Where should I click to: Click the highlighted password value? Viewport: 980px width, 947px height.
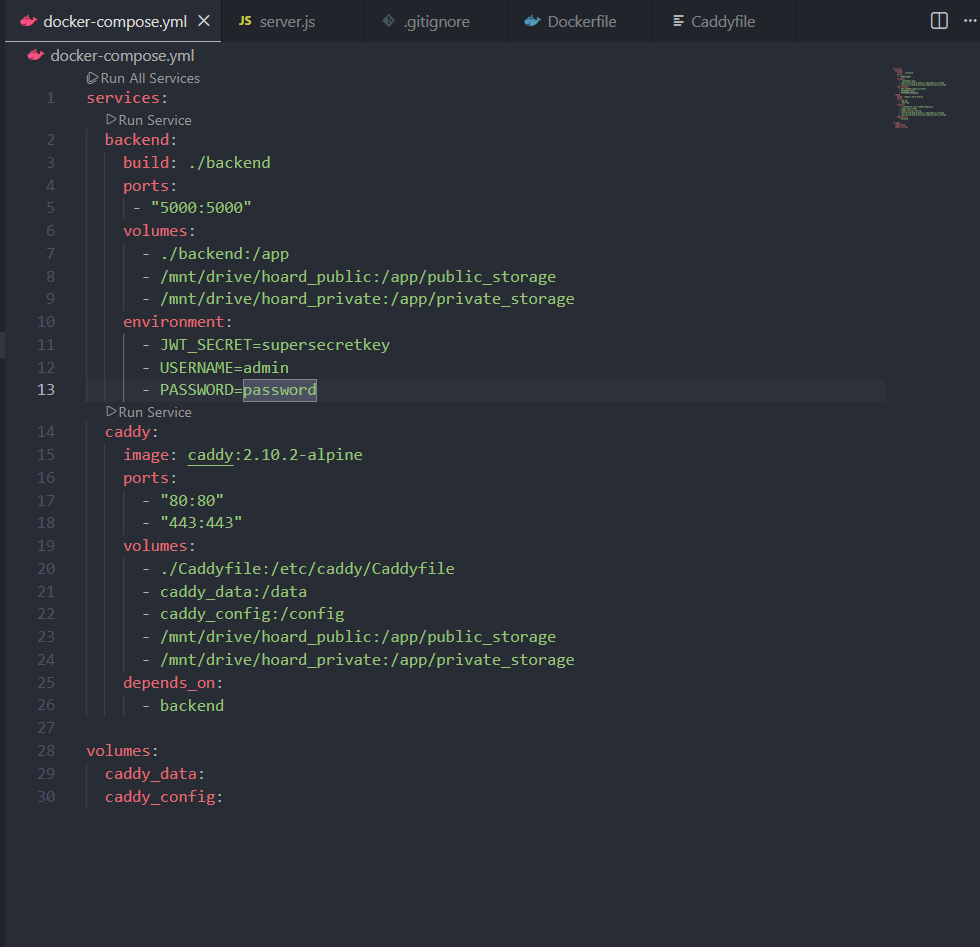(280, 390)
